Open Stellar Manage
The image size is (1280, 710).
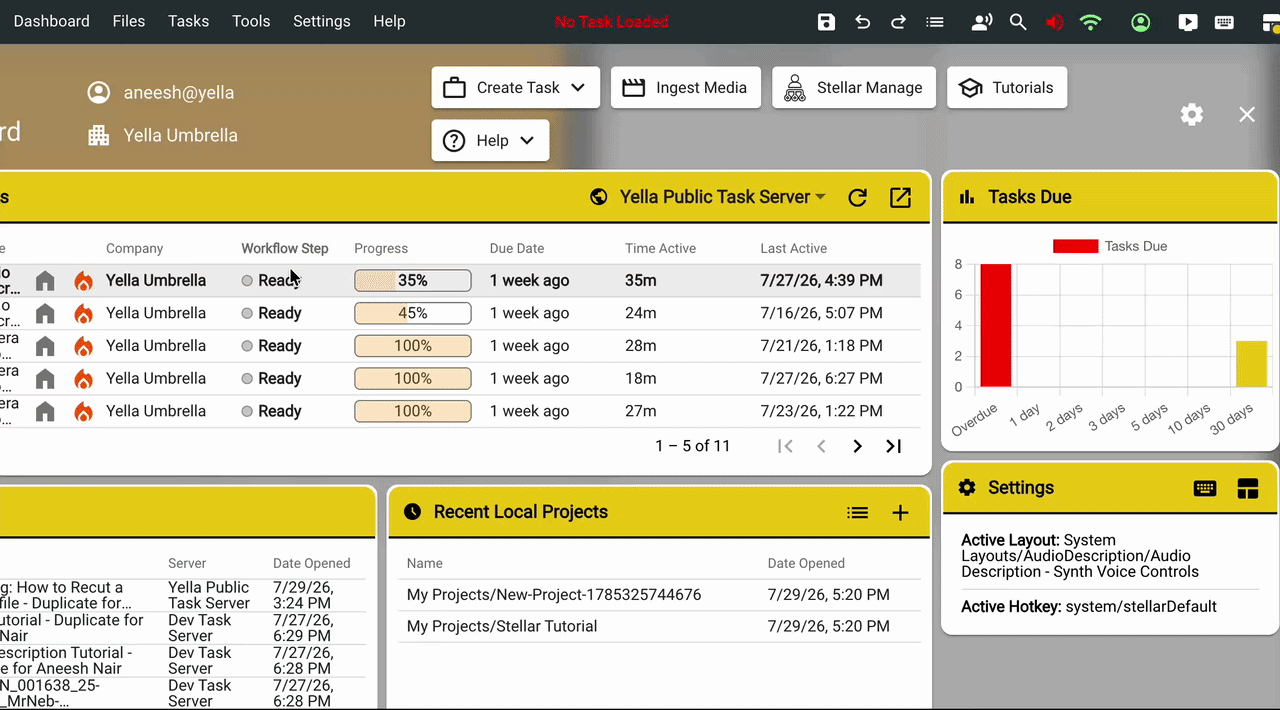point(854,87)
